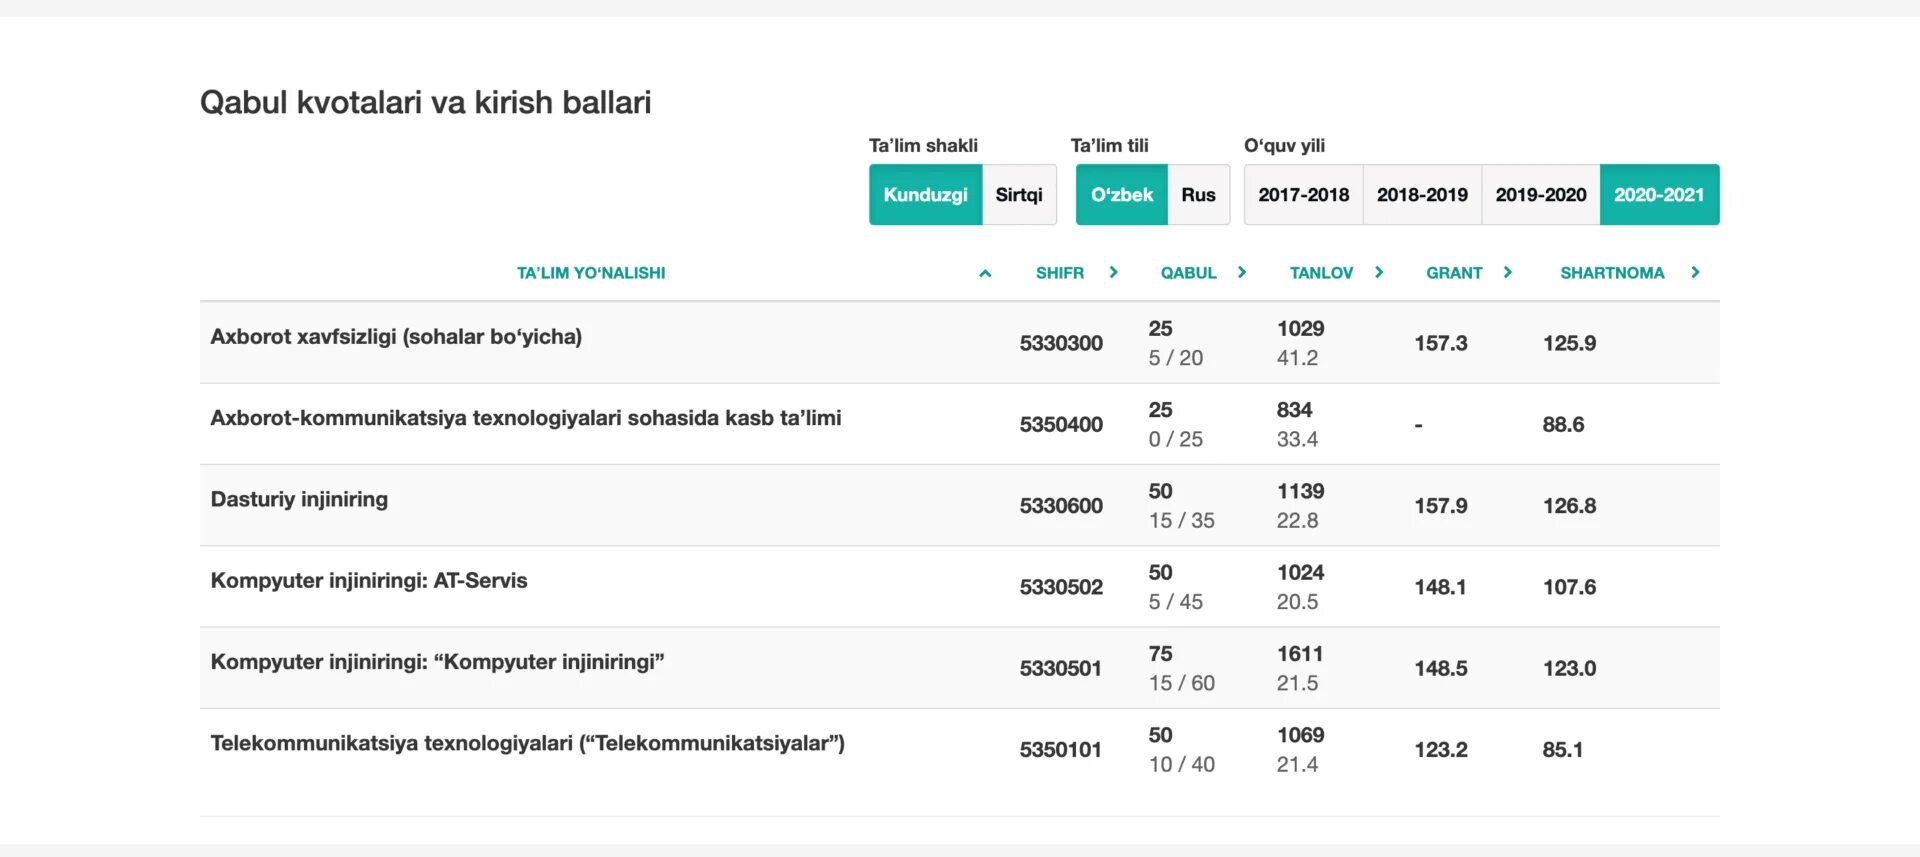Viewport: 1920px width, 857px height.
Task: Click grant score 157.9
Action: coord(1441,506)
